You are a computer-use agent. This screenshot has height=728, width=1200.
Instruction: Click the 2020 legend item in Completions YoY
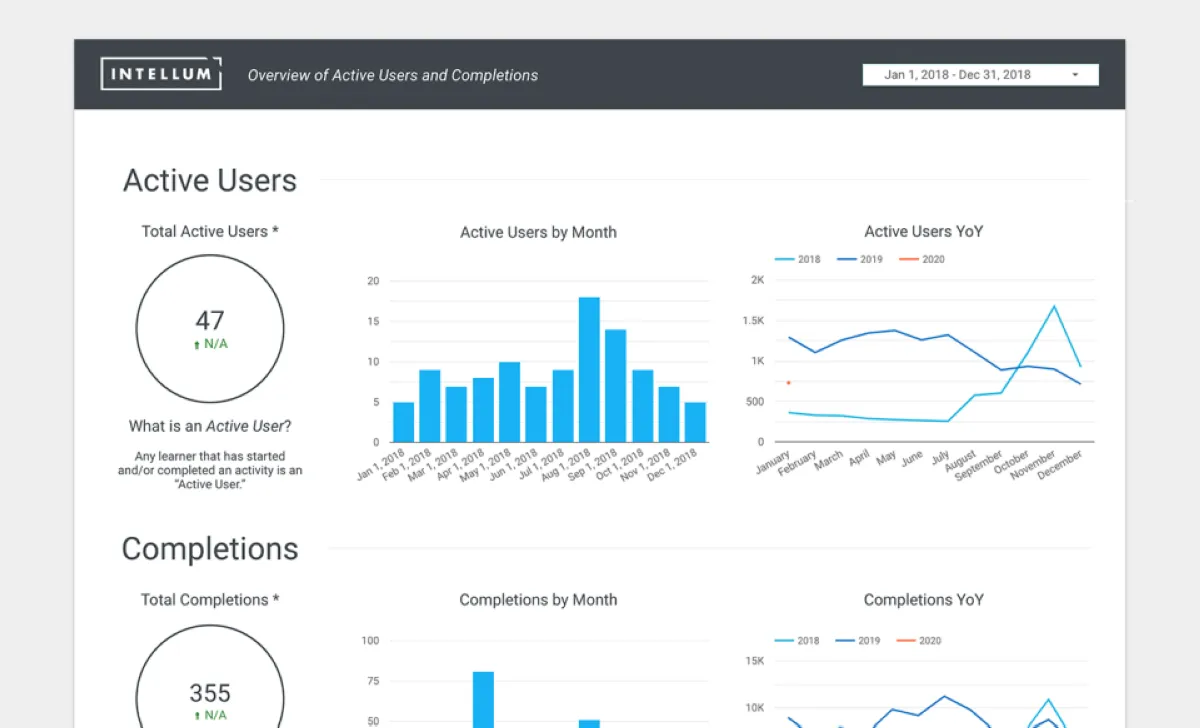click(x=919, y=640)
